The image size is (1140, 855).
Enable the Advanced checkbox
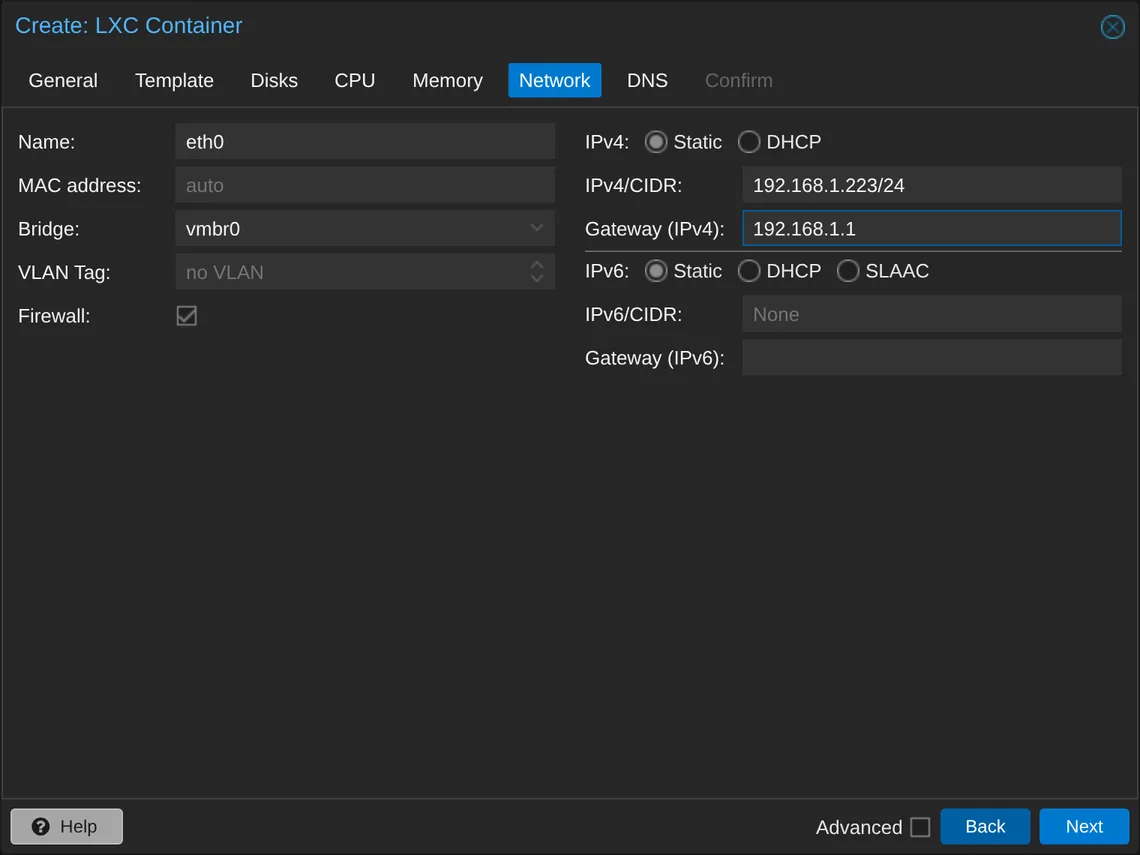(920, 827)
